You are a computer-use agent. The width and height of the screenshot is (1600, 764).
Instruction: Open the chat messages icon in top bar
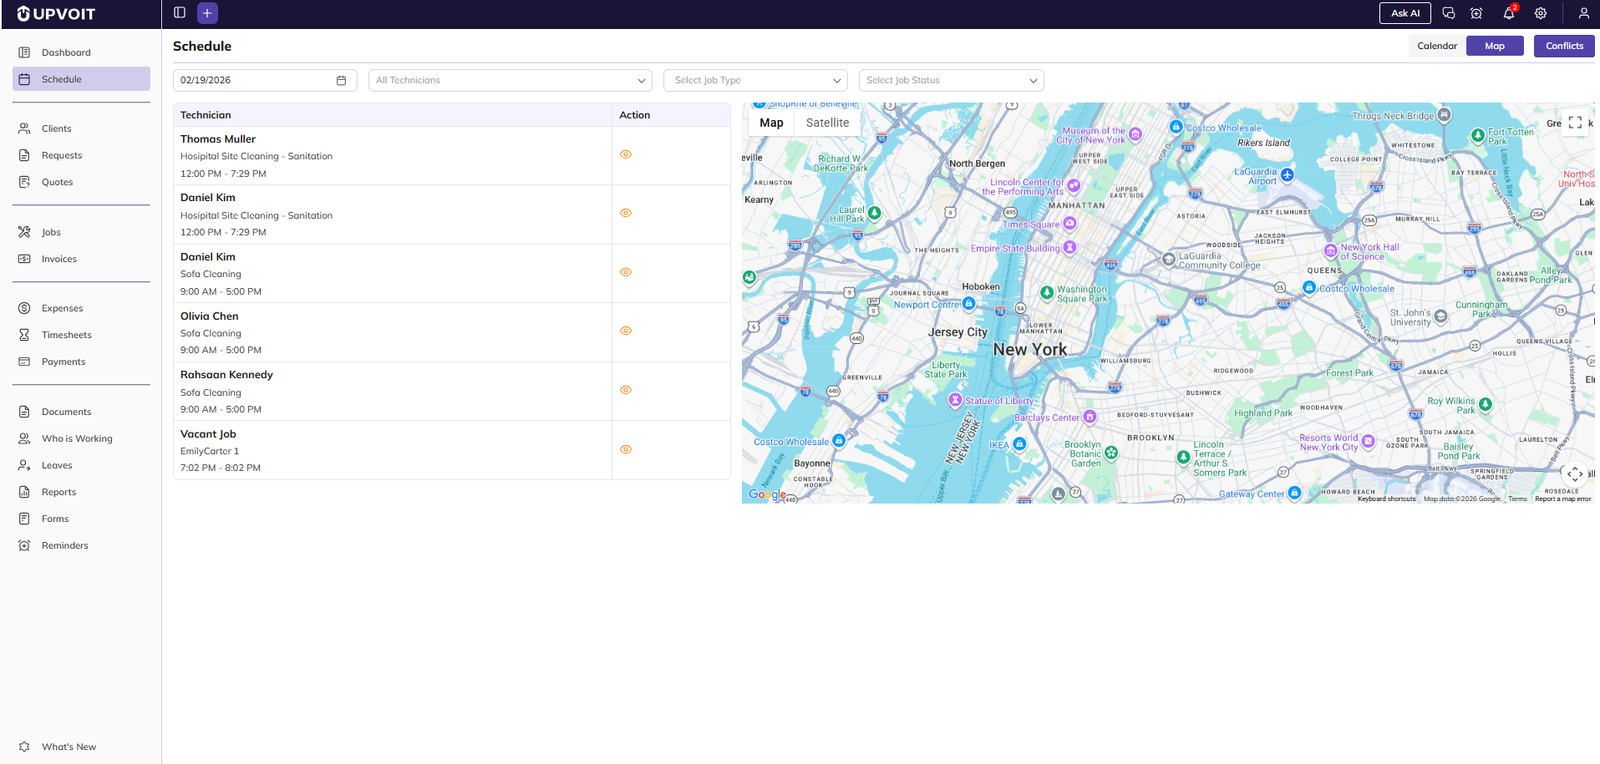click(1448, 13)
